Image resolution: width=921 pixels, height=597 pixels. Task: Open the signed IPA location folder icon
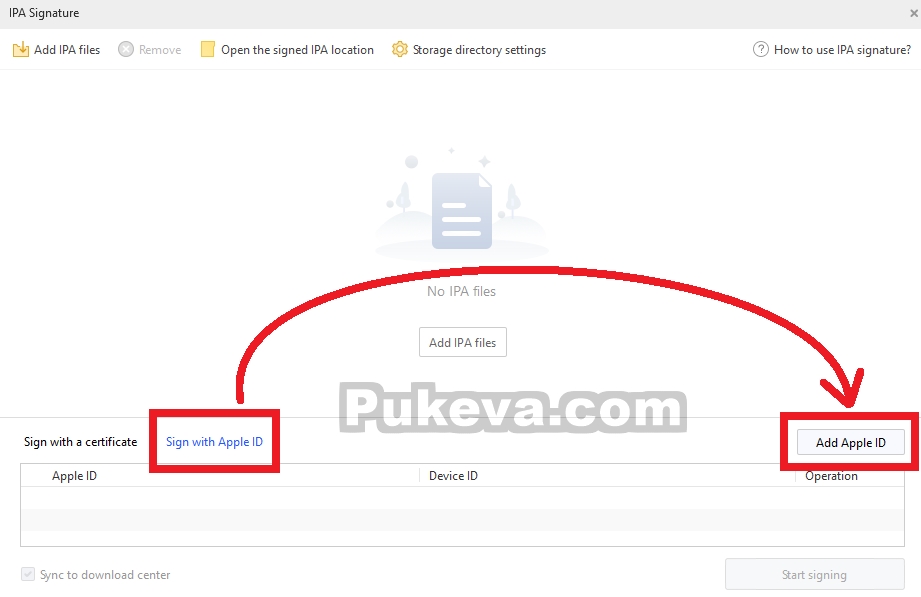207,49
